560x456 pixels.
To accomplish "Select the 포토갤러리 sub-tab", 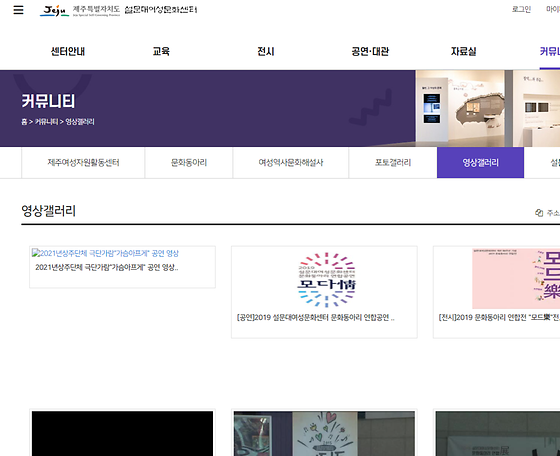I will [x=393, y=162].
